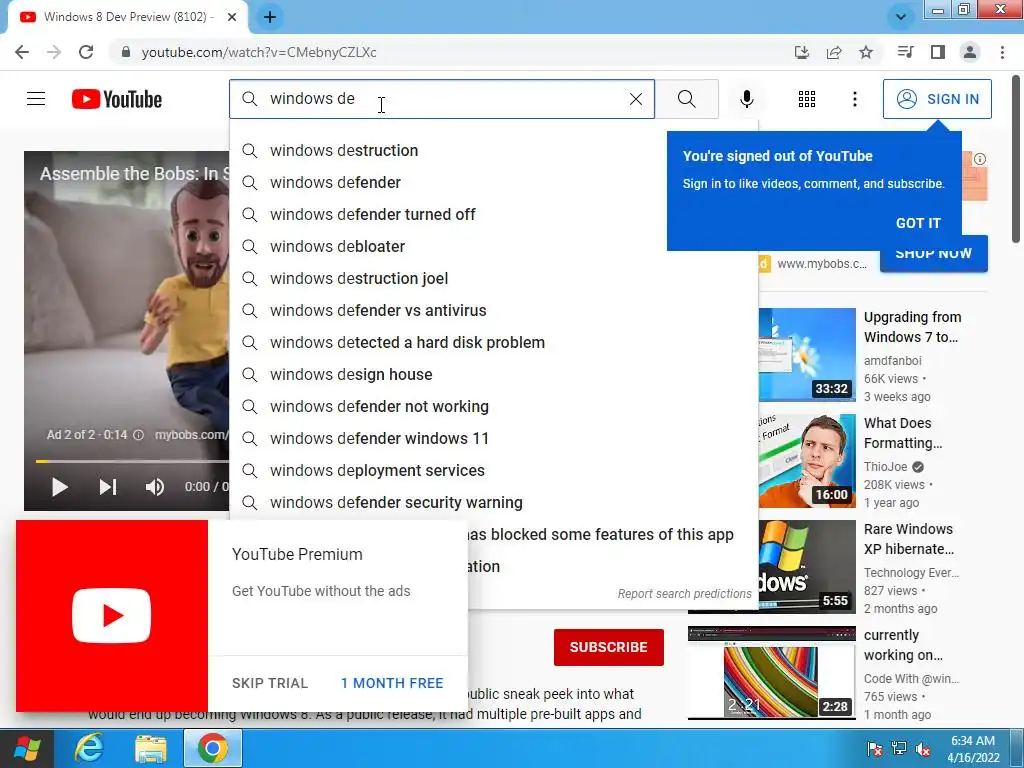The width and height of the screenshot is (1024, 768).
Task: Open 'currently working on...' video thumbnail
Action: [x=771, y=672]
